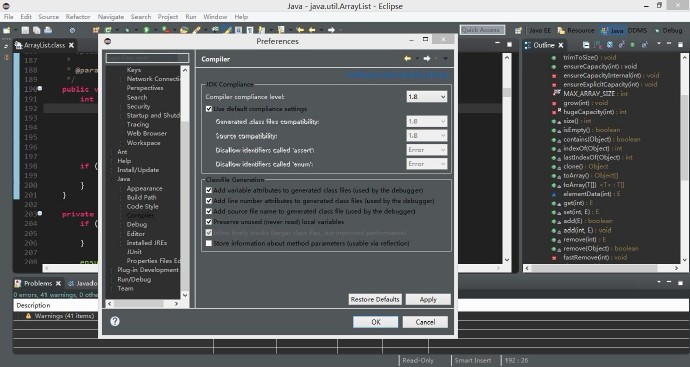
Task: Click the Quick Access search field
Action: point(482,30)
